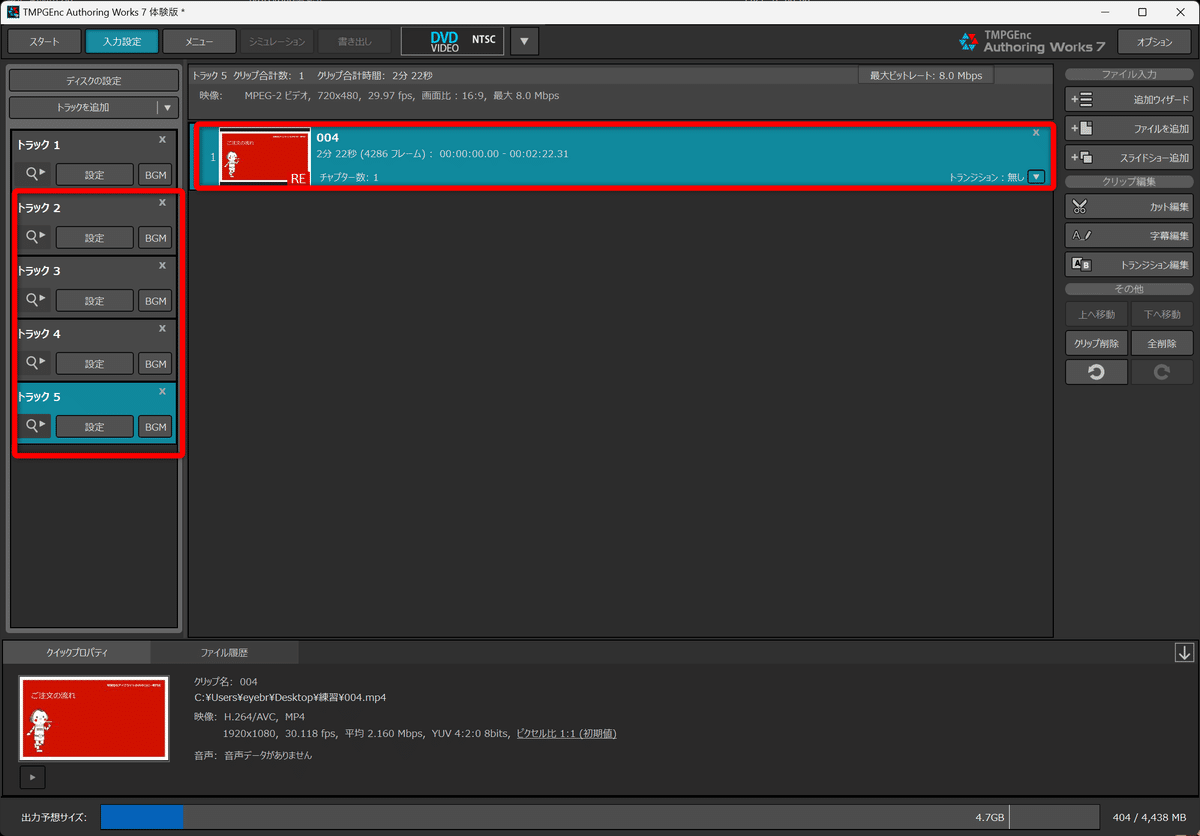
Task: Click ファイルを追加 to add a file
Action: (1129, 129)
